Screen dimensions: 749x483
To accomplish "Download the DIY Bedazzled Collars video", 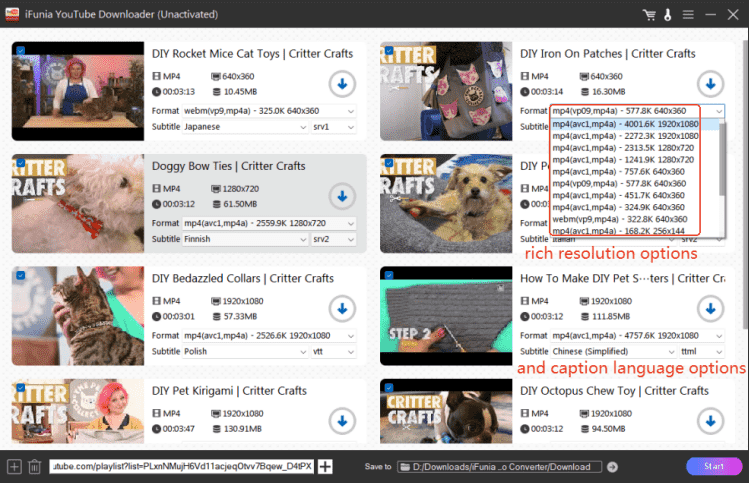I will [342, 308].
